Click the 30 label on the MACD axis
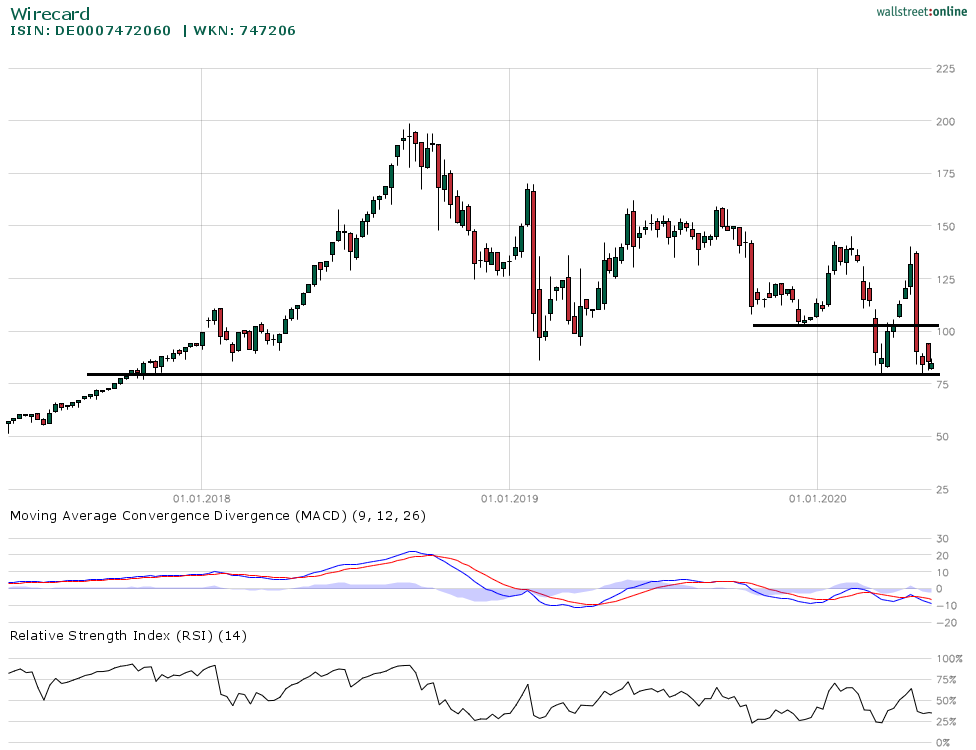 (942, 539)
